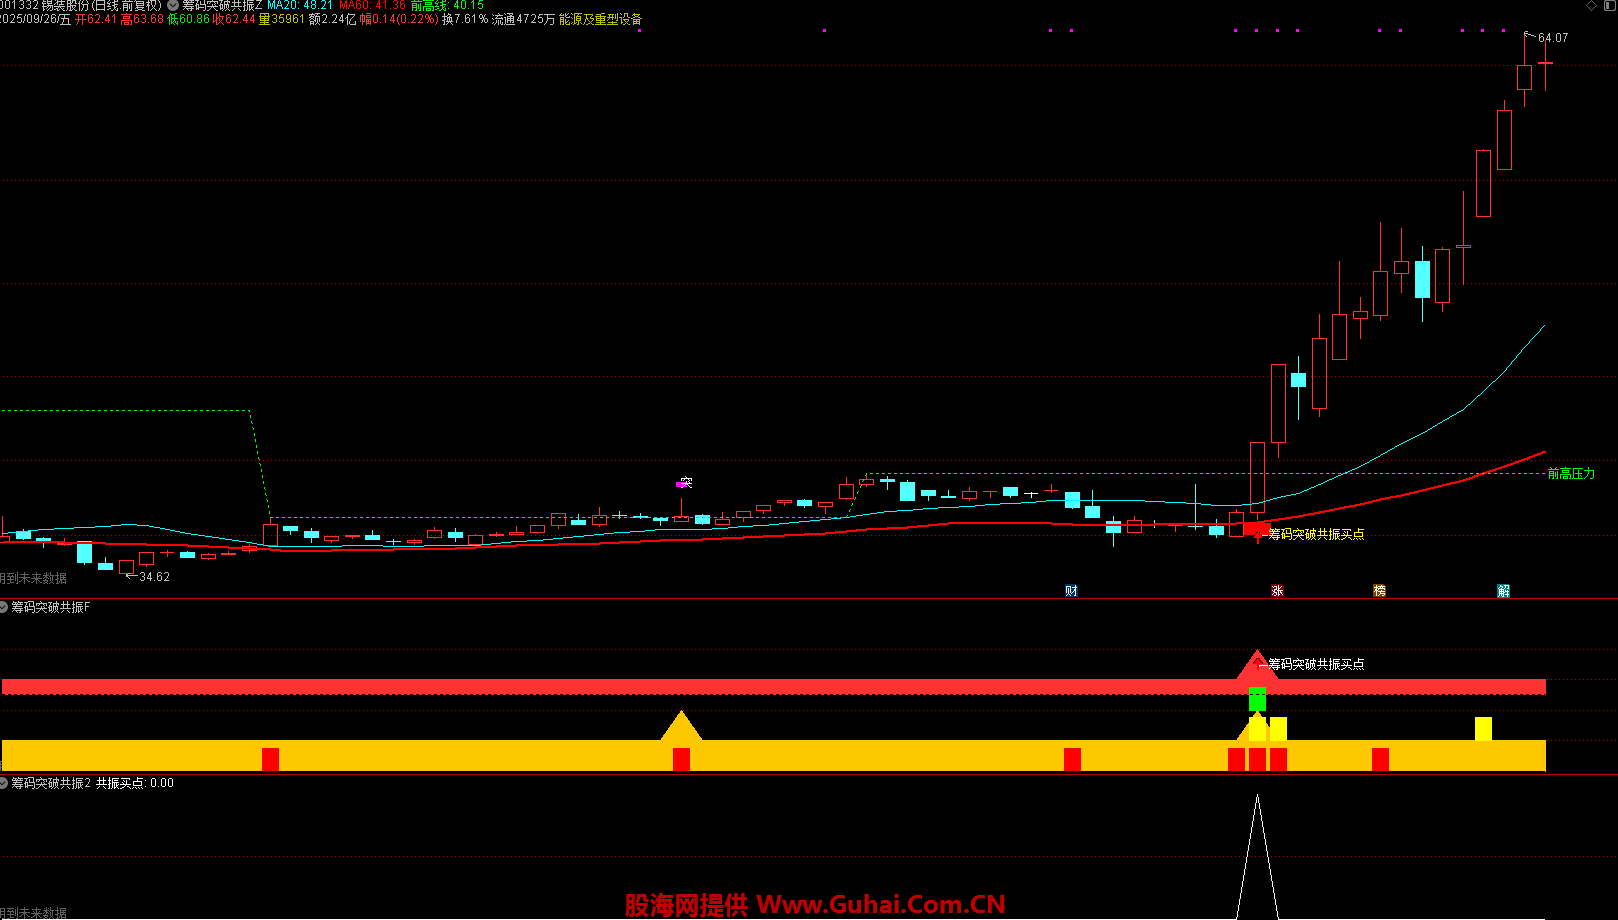Click the red triangle buy-point signal icon

tap(1257, 665)
